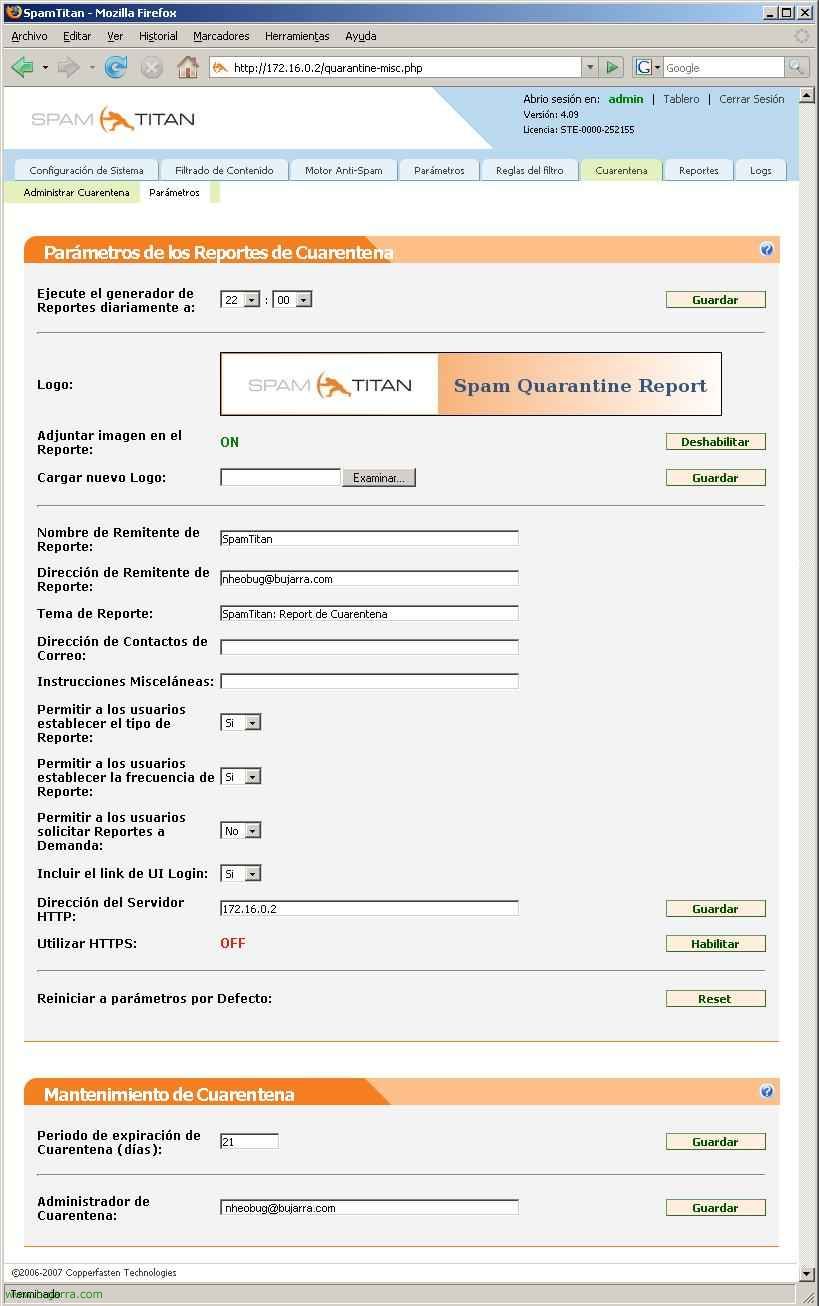This screenshot has width=819, height=1306.
Task: Click the SpamTitan logo in the header
Action: tap(113, 119)
